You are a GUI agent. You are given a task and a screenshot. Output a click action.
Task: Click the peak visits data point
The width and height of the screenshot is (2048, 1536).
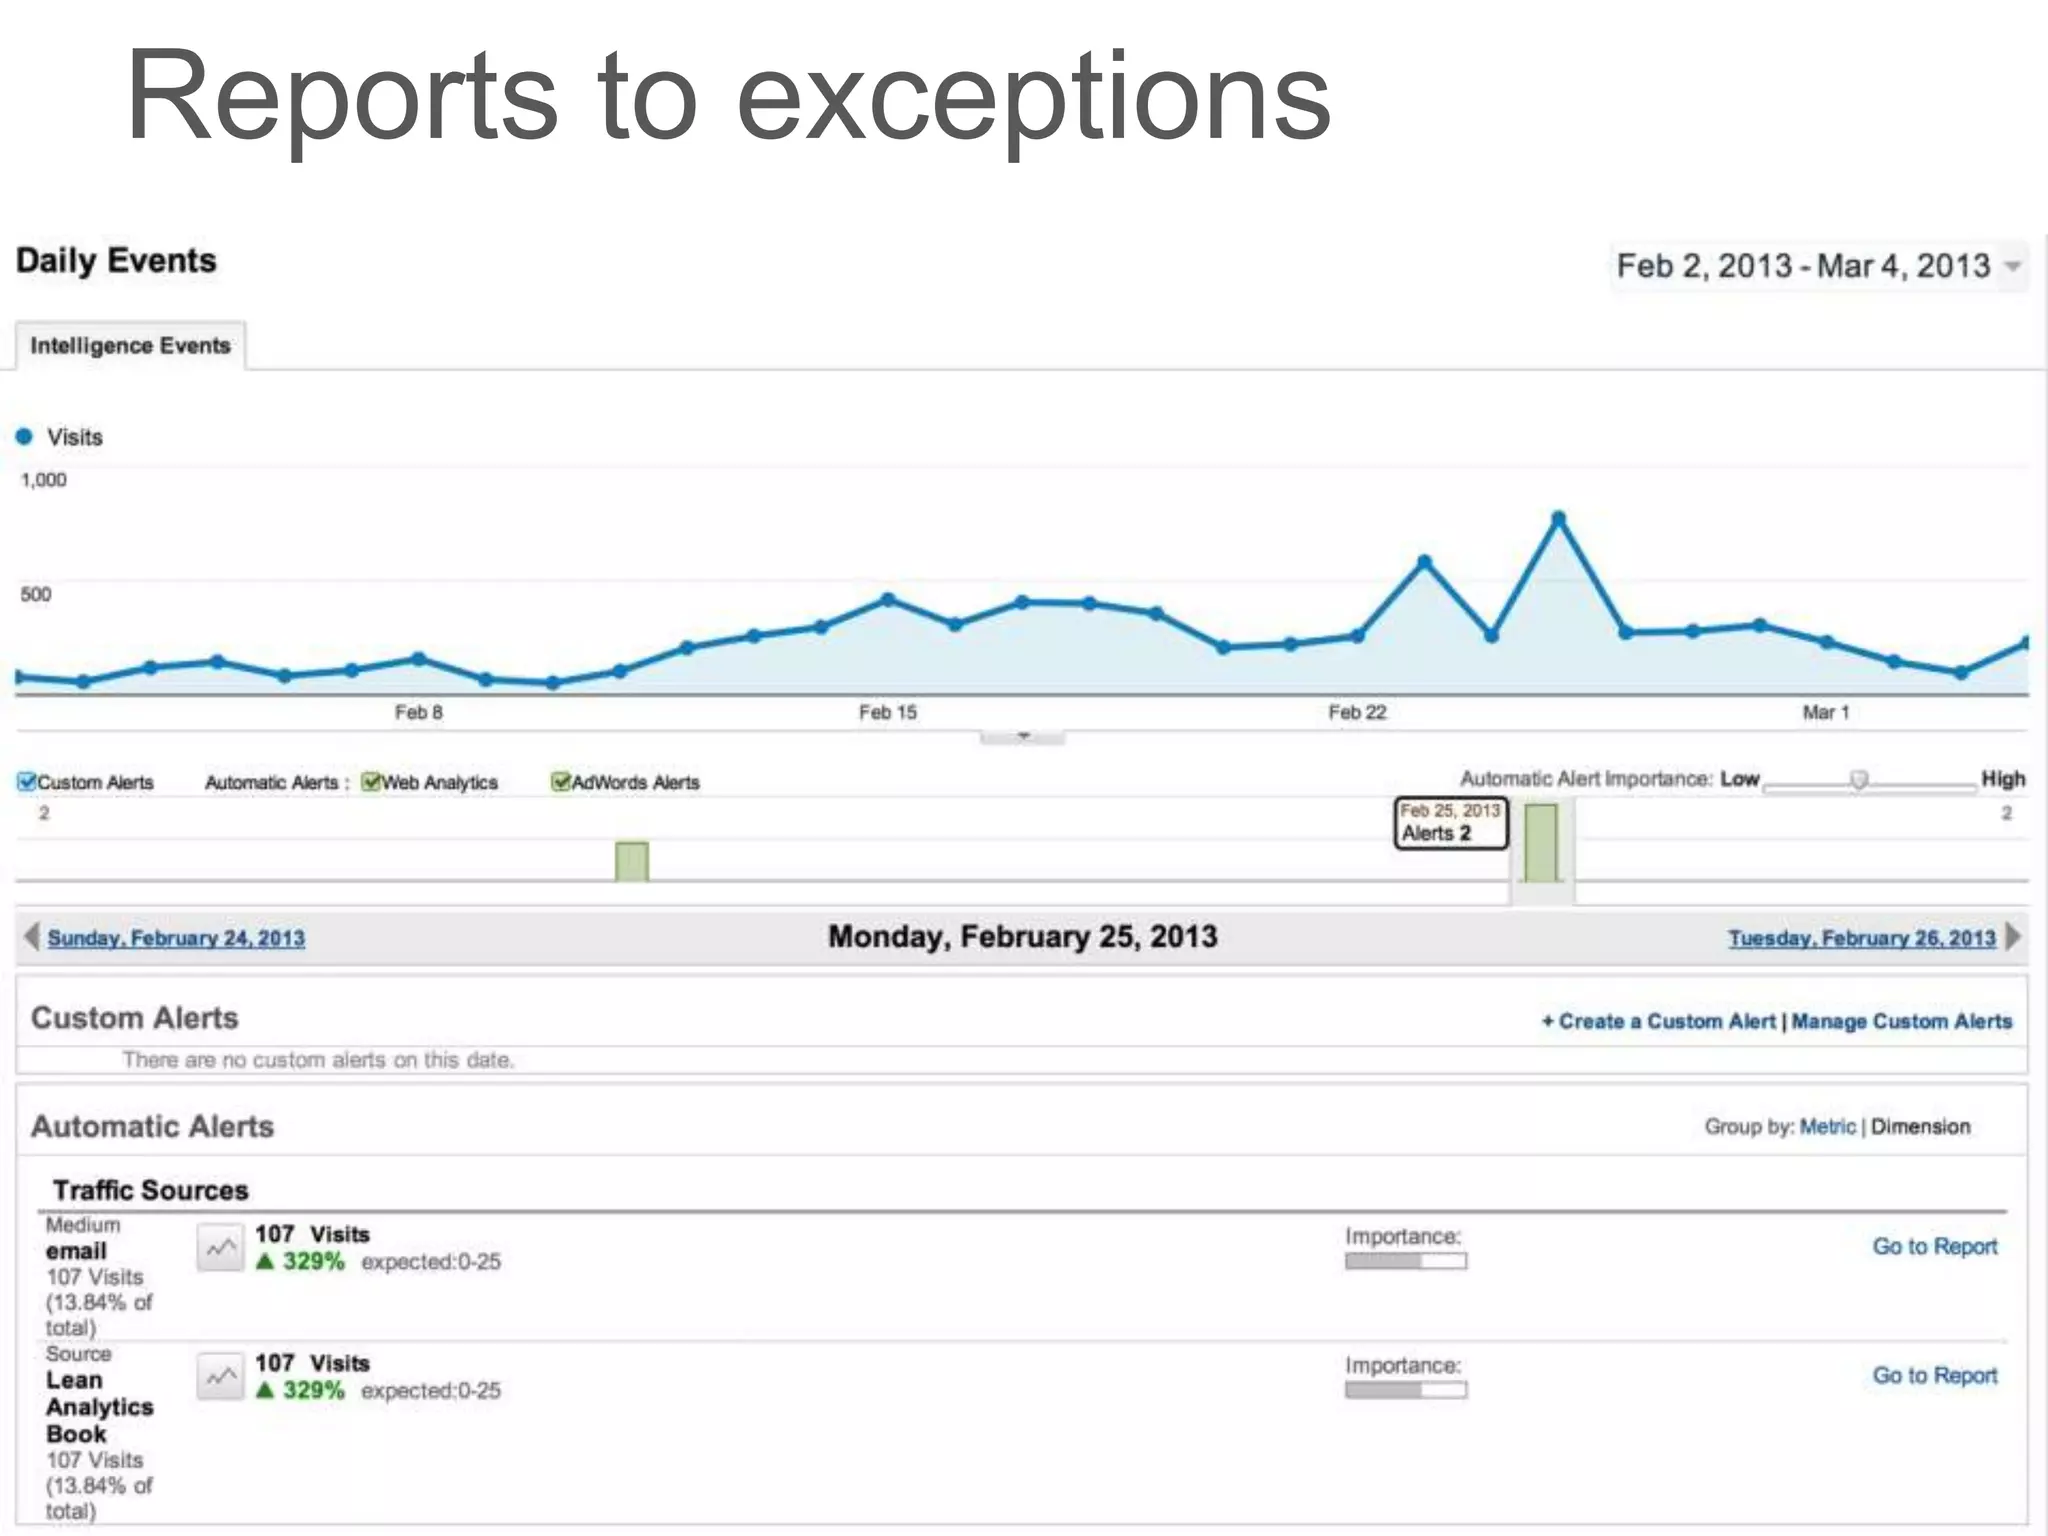pyautogui.click(x=1558, y=518)
